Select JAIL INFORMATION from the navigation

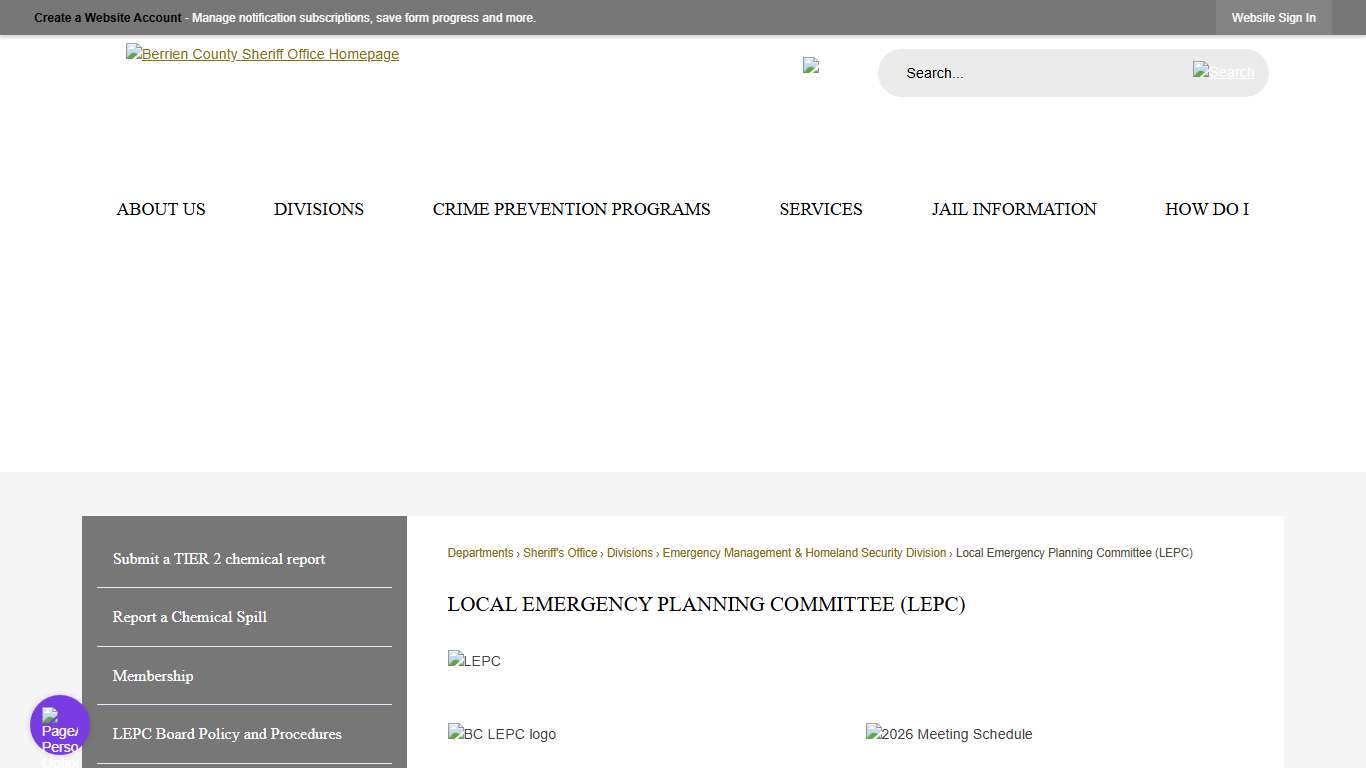pos(1013,209)
